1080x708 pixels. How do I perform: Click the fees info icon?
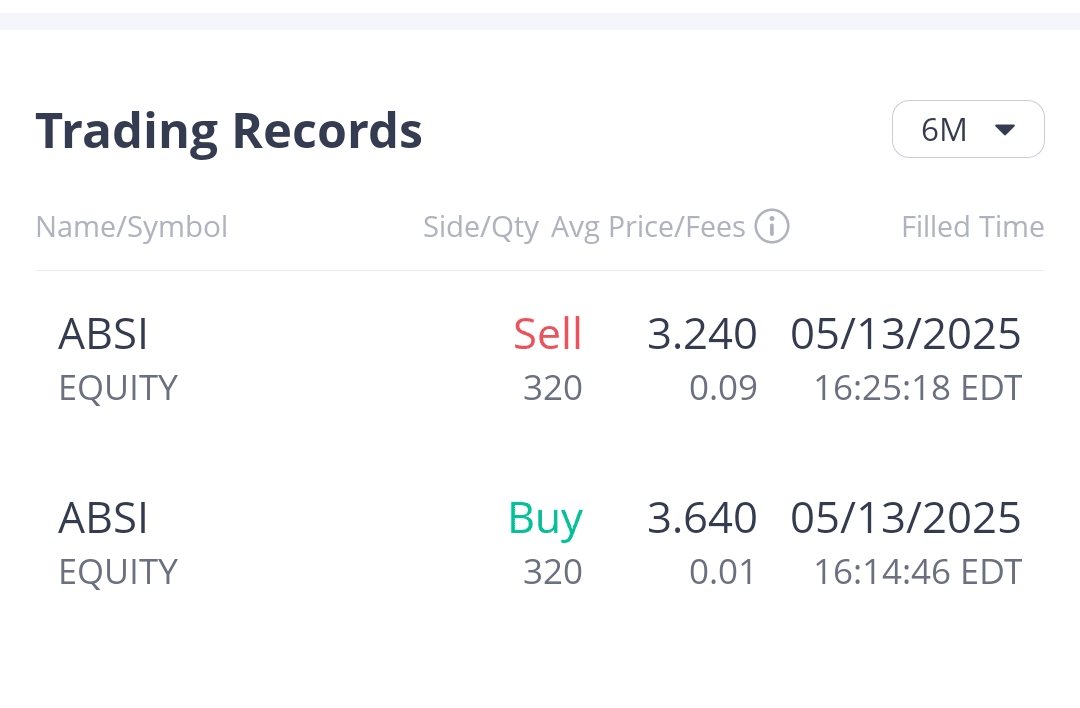point(772,227)
